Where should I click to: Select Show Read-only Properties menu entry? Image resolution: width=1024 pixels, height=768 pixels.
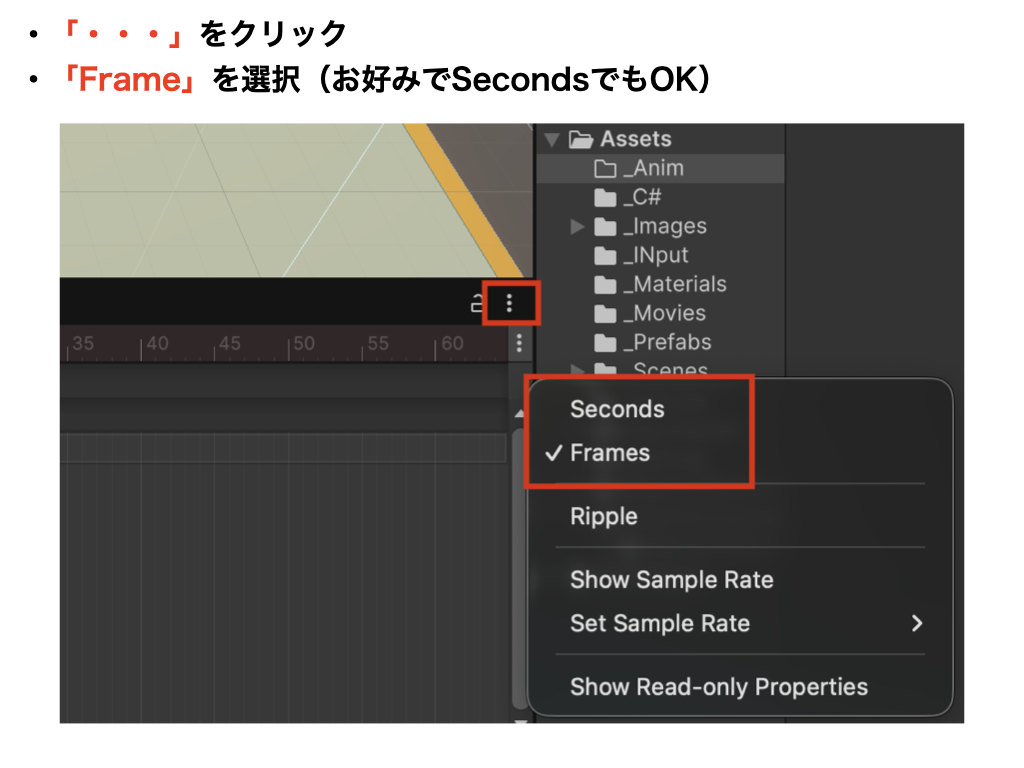719,687
